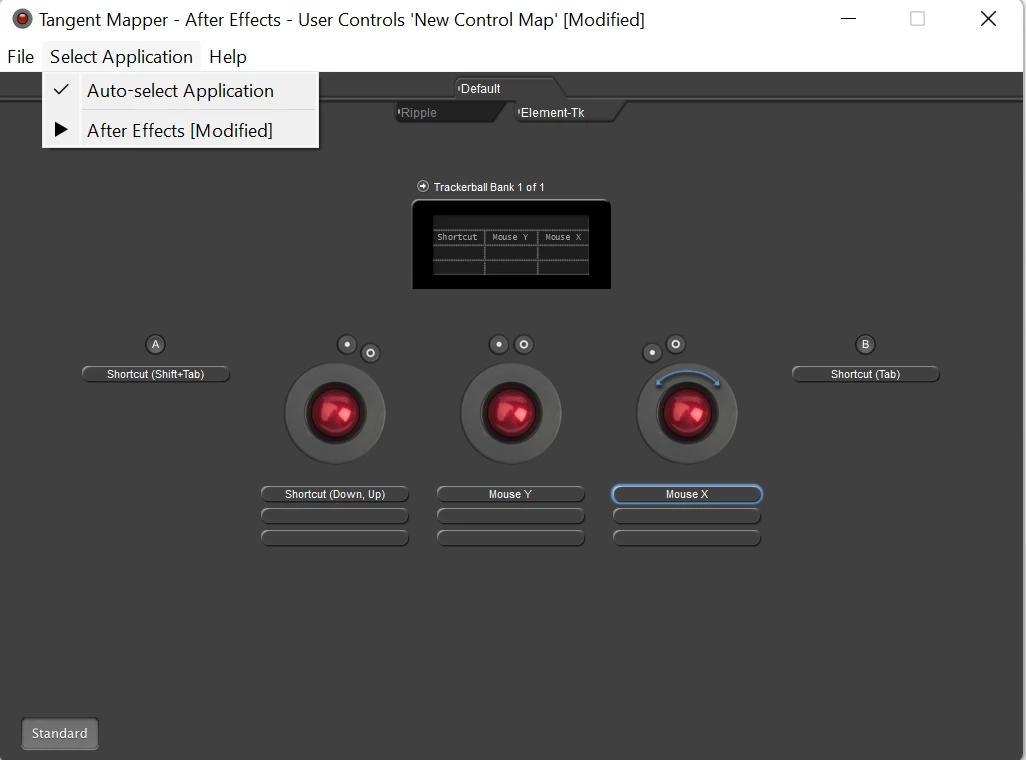Click dot button above middle trackerball
Image resolution: width=1026 pixels, height=760 pixels.
[x=499, y=344]
